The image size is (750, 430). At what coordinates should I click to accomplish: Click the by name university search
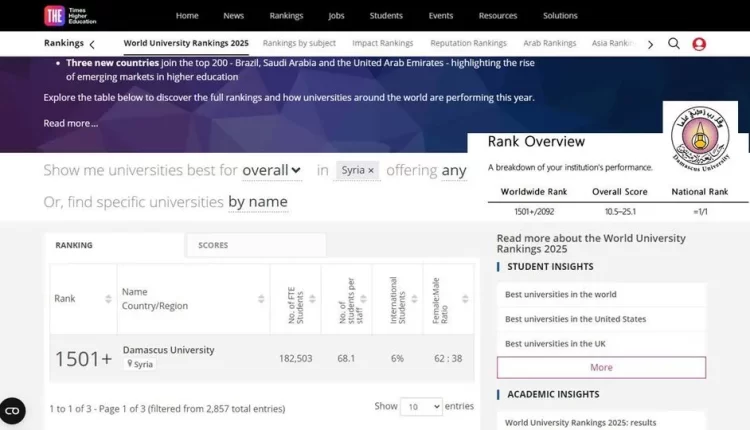(x=258, y=202)
